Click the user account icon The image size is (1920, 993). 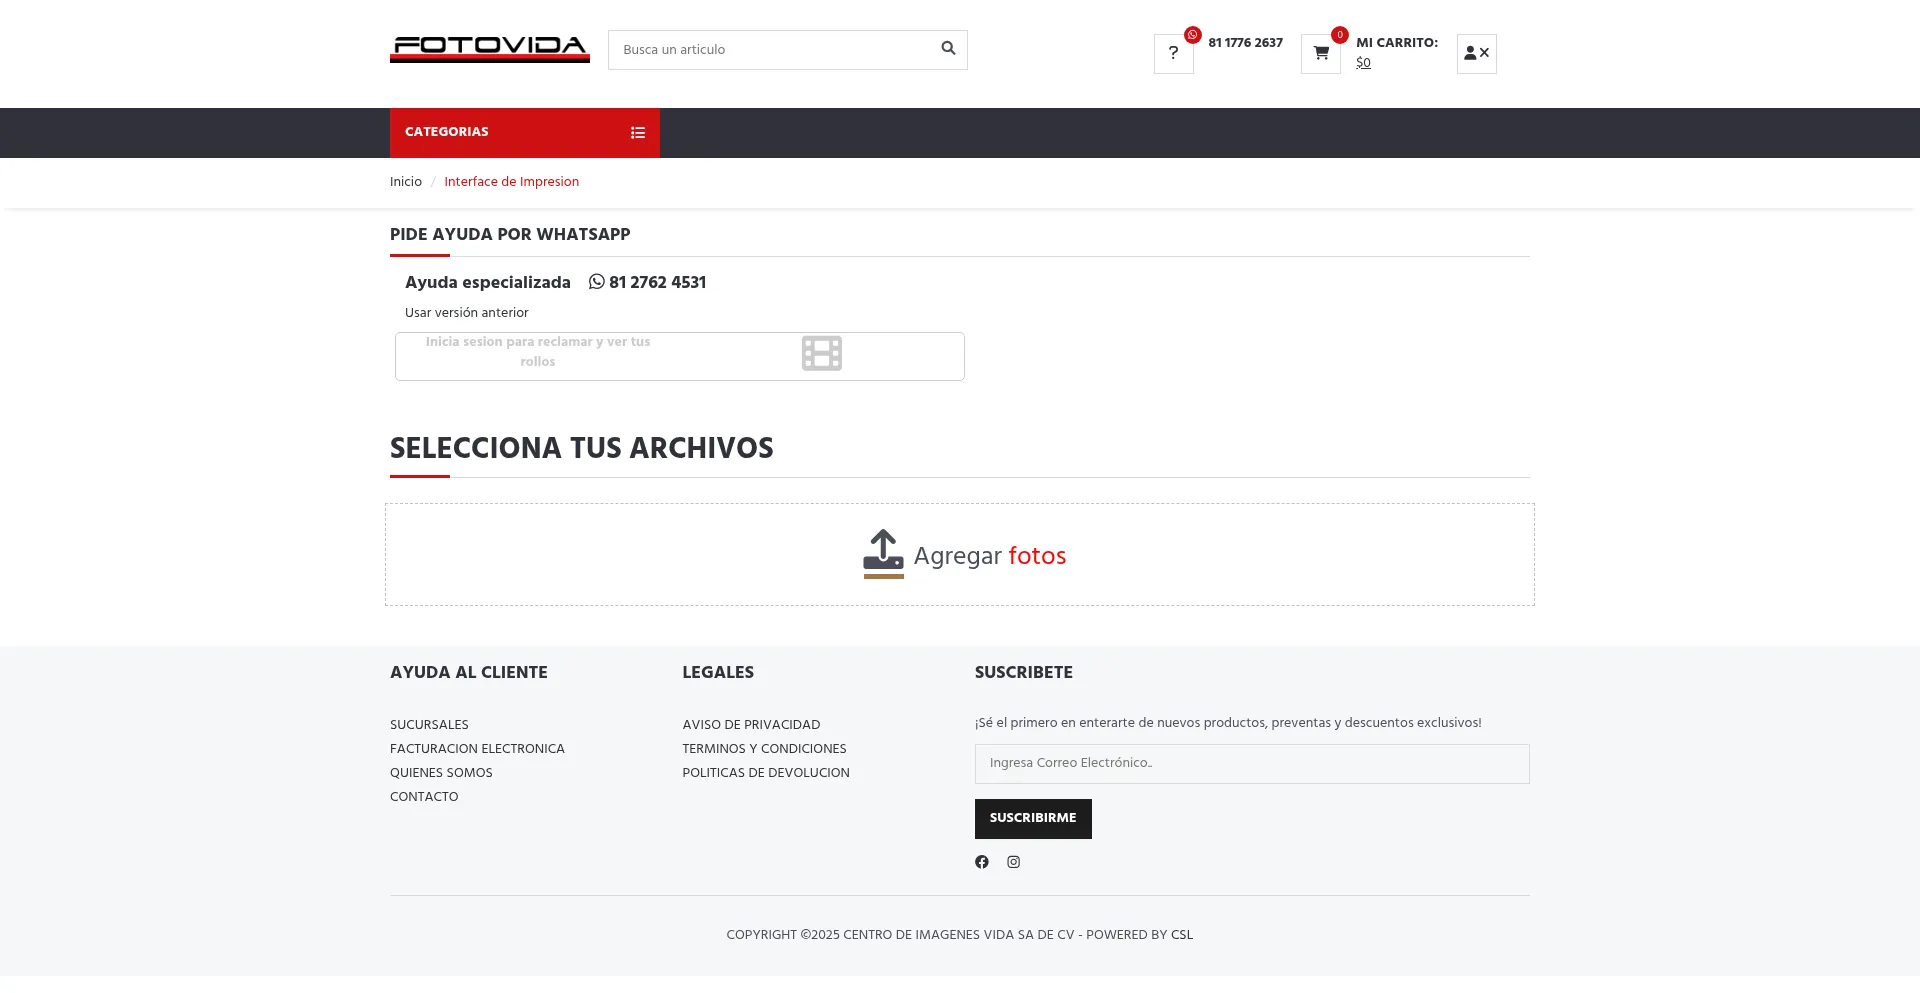(1476, 54)
